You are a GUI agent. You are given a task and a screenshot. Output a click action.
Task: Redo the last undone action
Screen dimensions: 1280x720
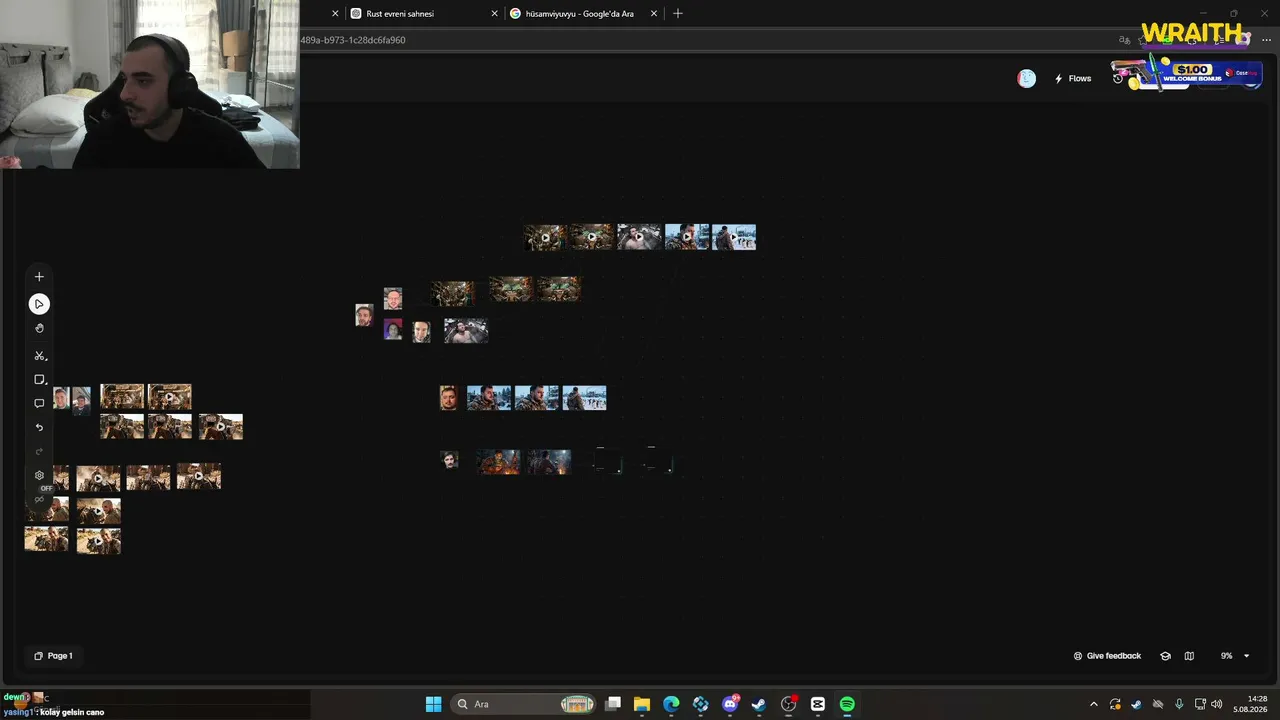39,451
